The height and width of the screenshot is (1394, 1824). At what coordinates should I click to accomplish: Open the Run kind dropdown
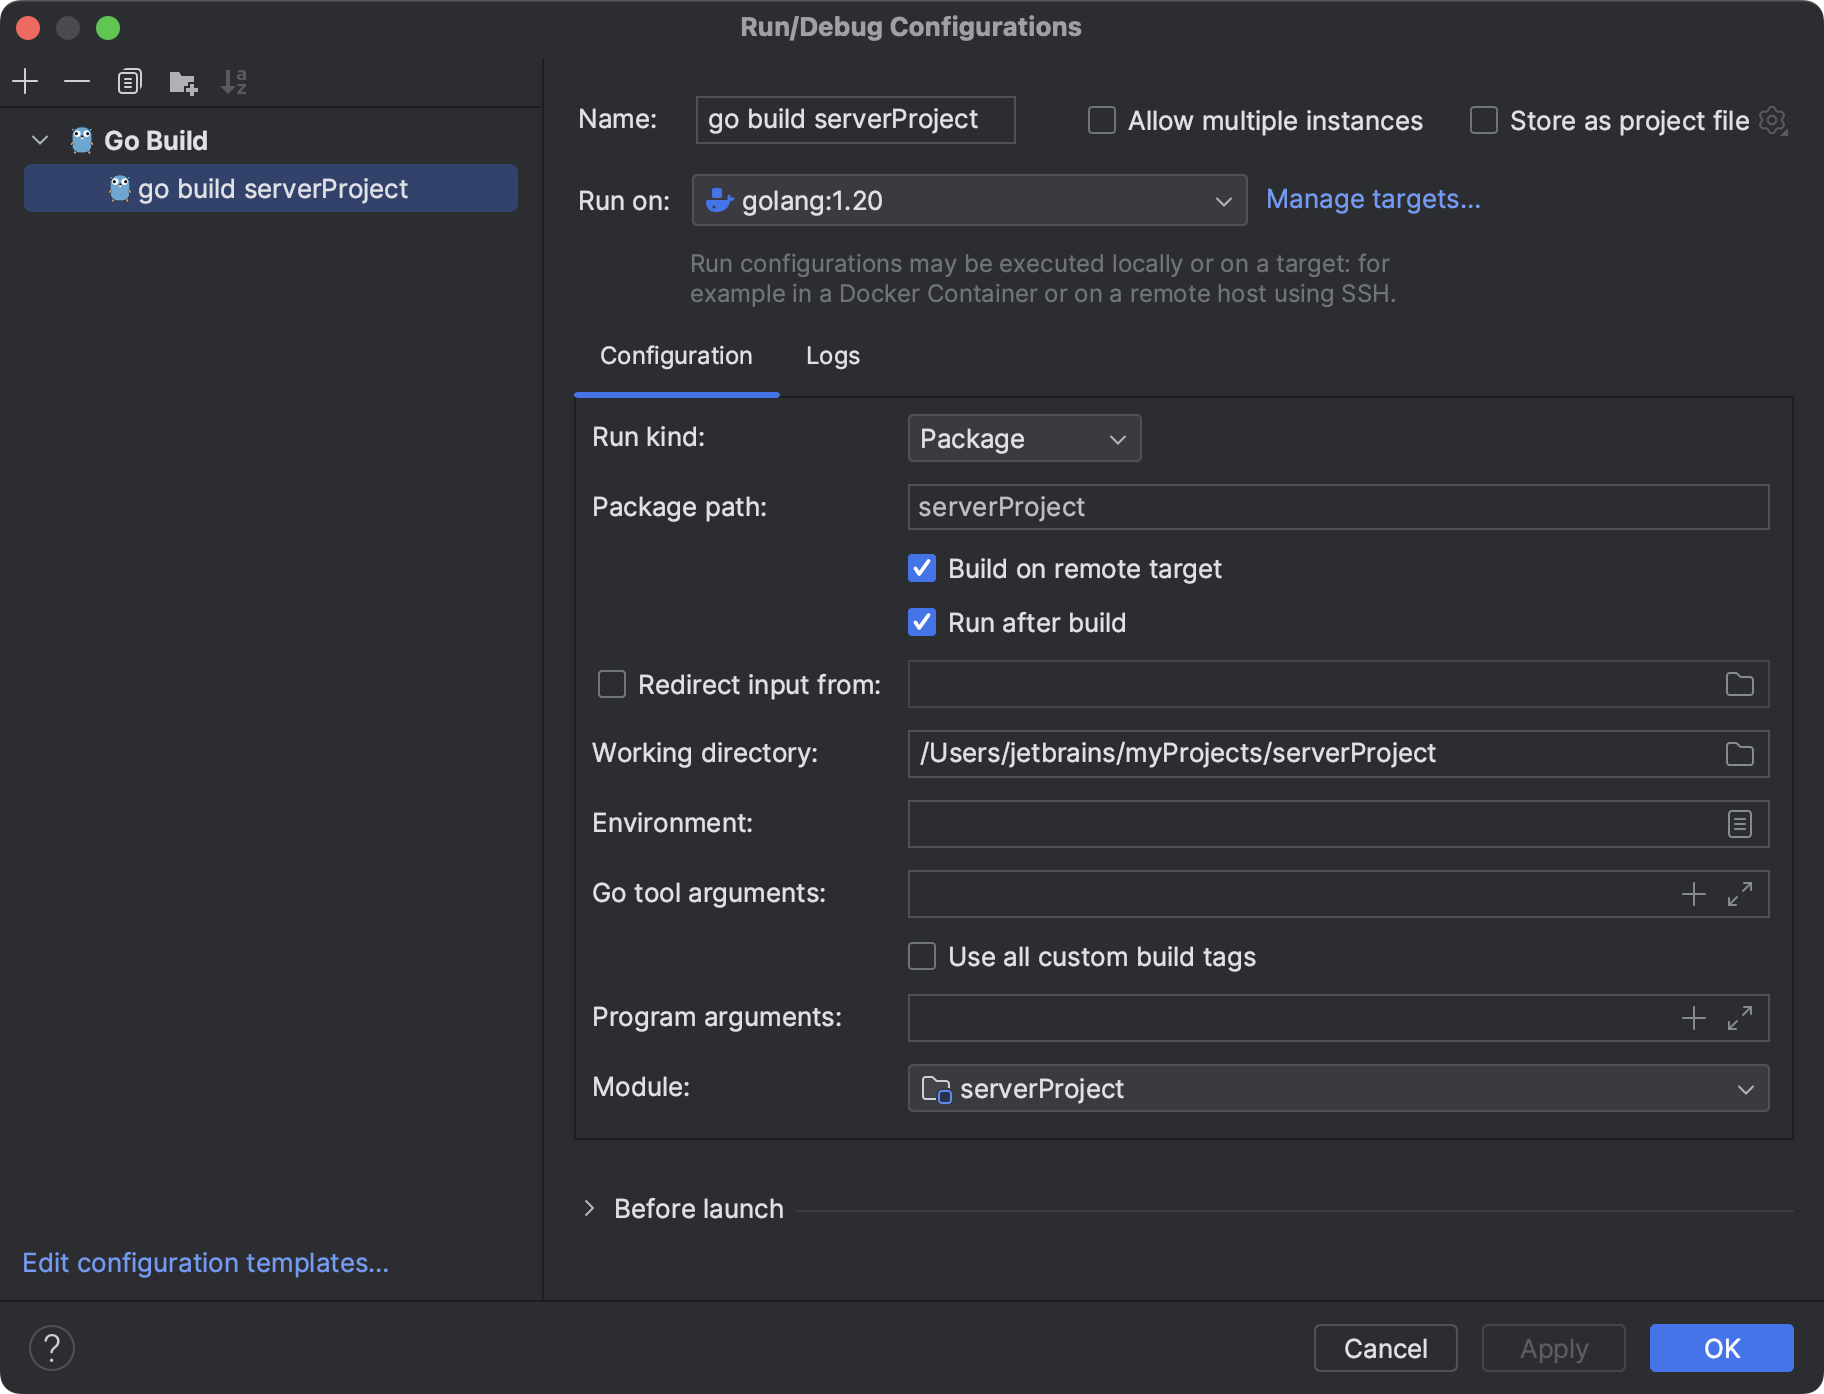(1023, 439)
